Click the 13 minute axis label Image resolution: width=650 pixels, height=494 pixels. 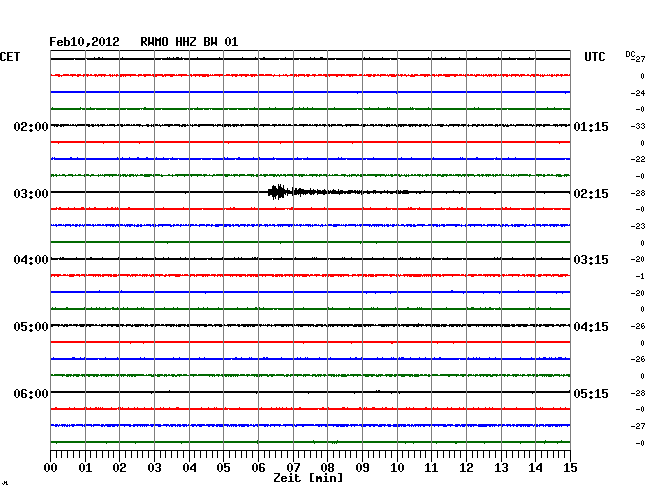point(501,468)
